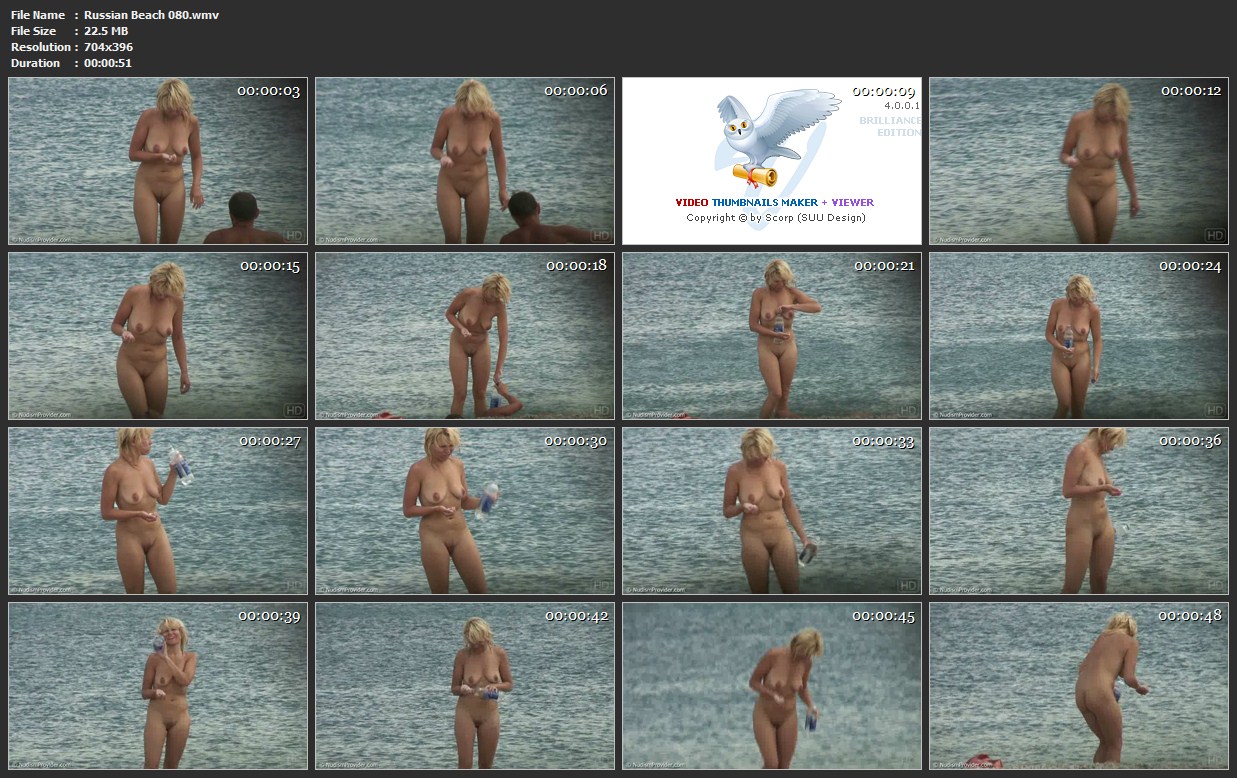Click the Duration value 00:00:51
1237x778 pixels.
click(x=108, y=63)
